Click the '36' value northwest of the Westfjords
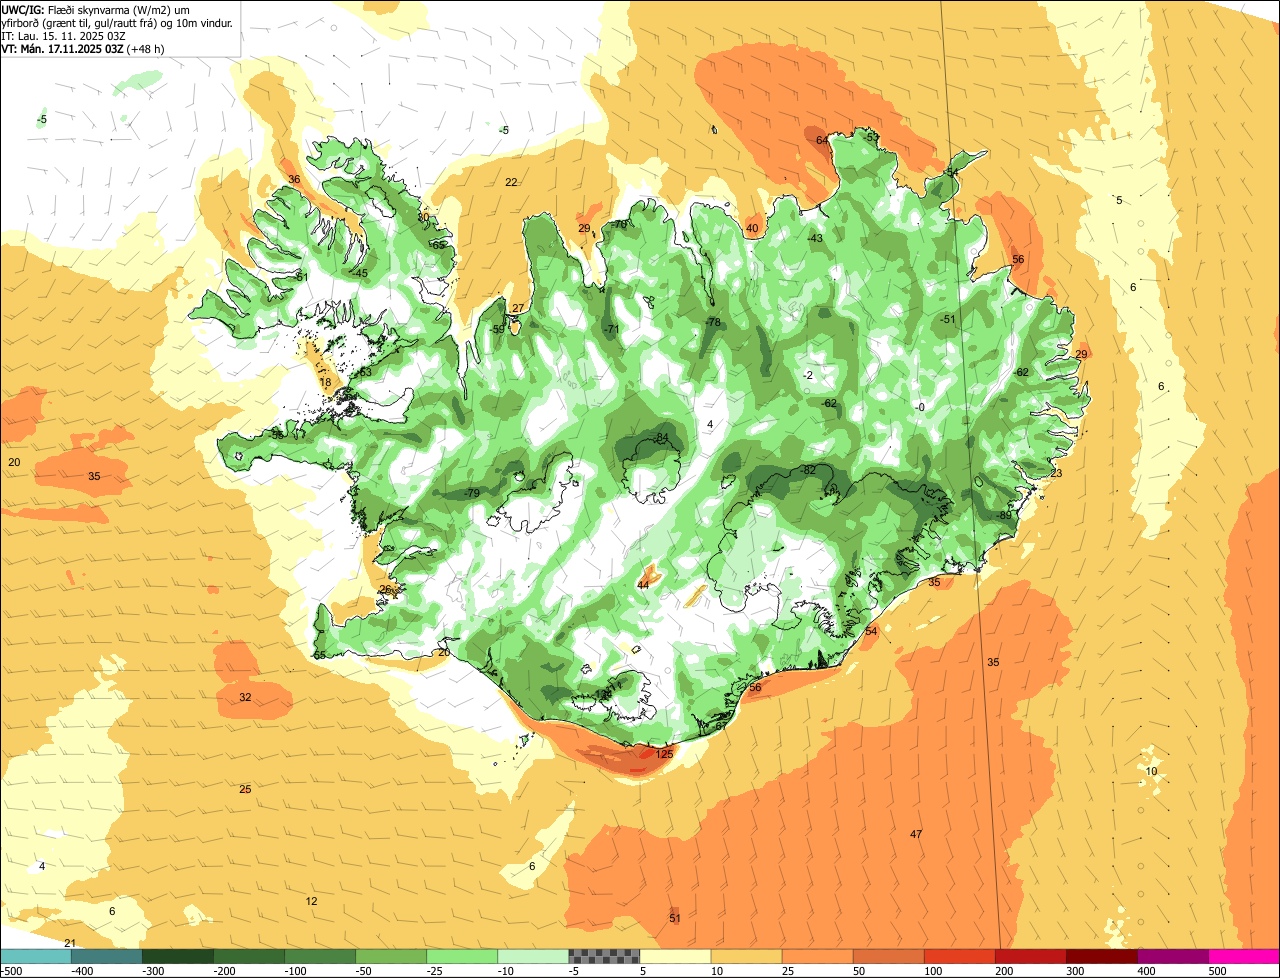 tap(294, 179)
